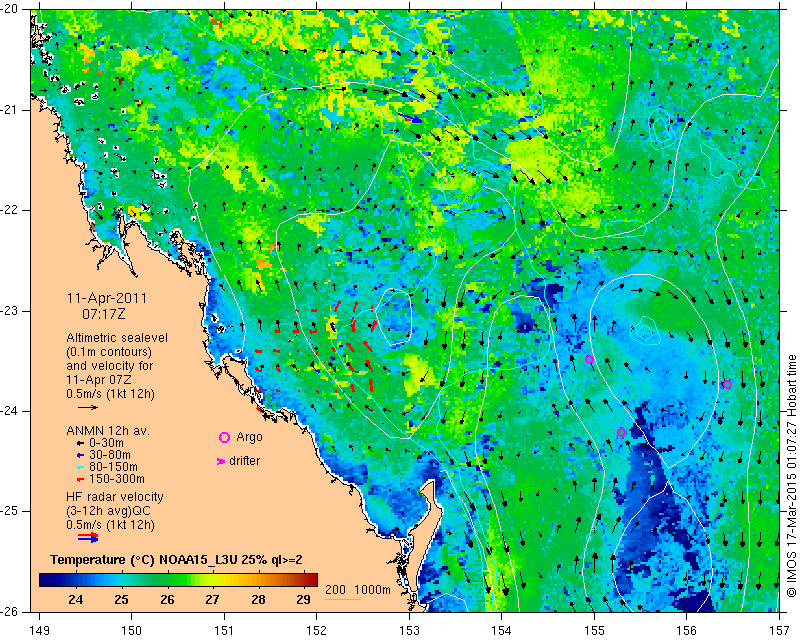Click the longitude axis label "153"
The height and width of the screenshot is (640, 800).
pos(410,631)
